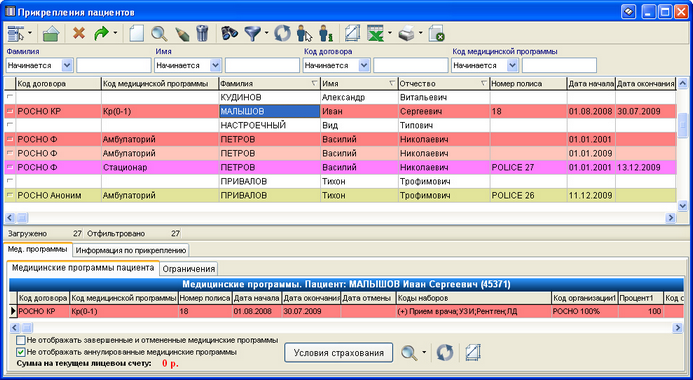Tick row checkbox for МАЛЫШОВ Иван

tap(10, 111)
